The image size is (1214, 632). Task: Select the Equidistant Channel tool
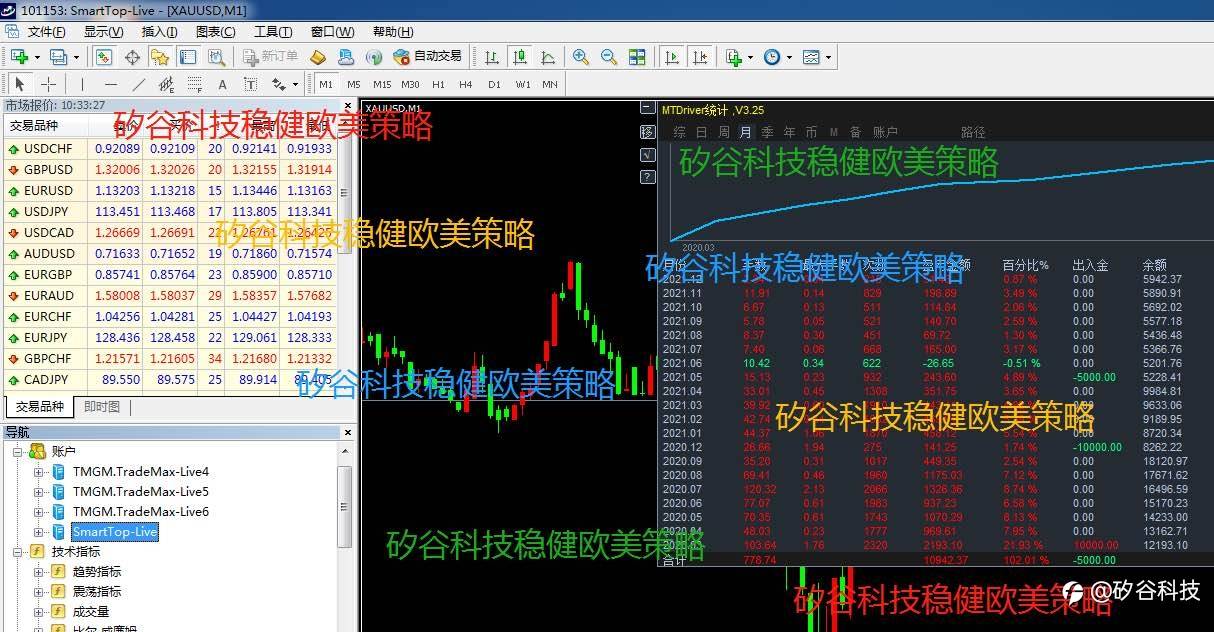(x=166, y=84)
